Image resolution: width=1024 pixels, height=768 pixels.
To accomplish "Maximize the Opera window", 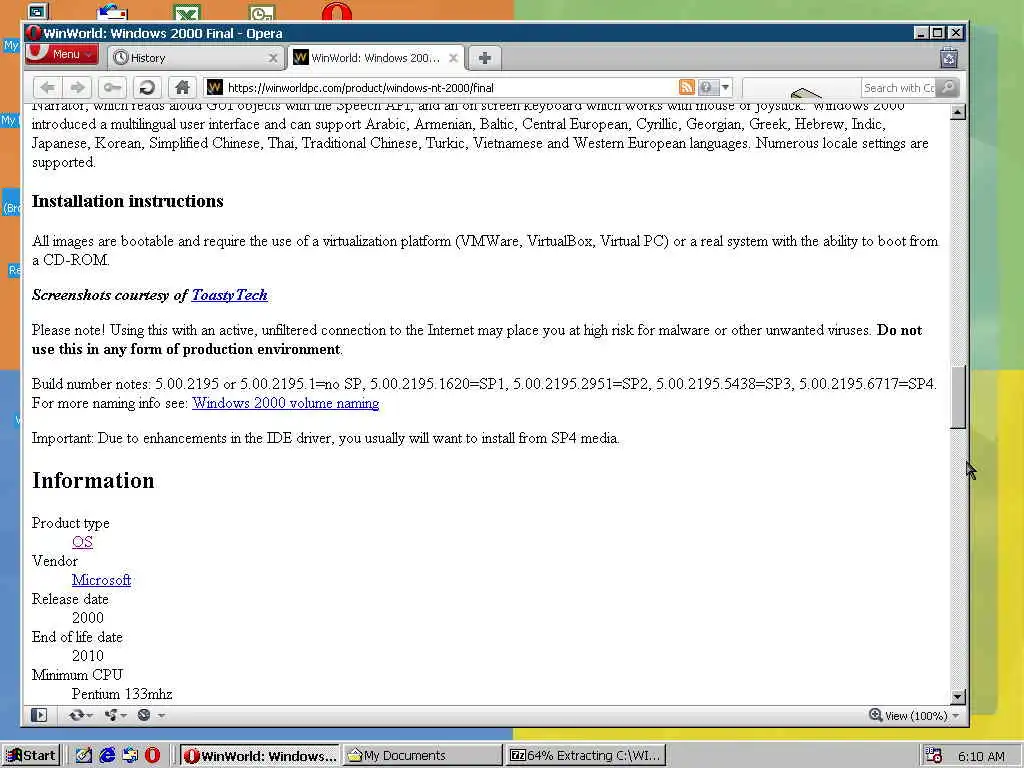I will click(x=938, y=33).
